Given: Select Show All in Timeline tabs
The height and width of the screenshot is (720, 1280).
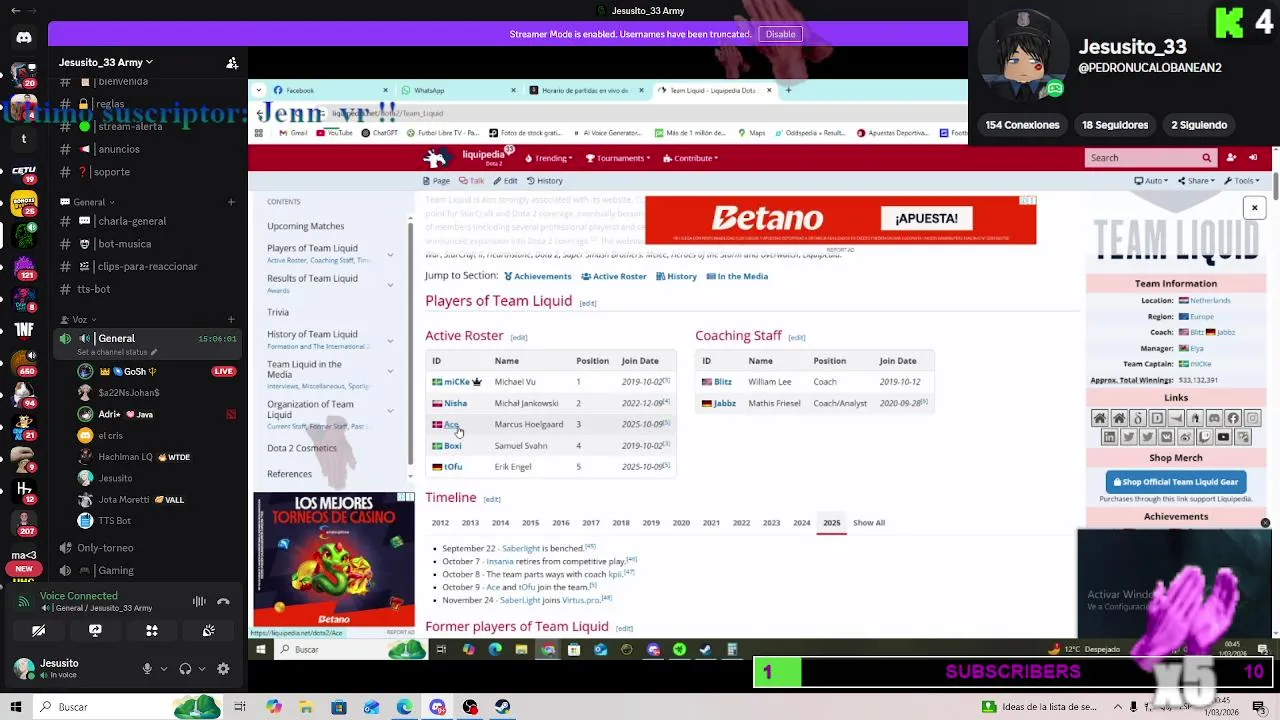Looking at the screenshot, I should tap(868, 523).
